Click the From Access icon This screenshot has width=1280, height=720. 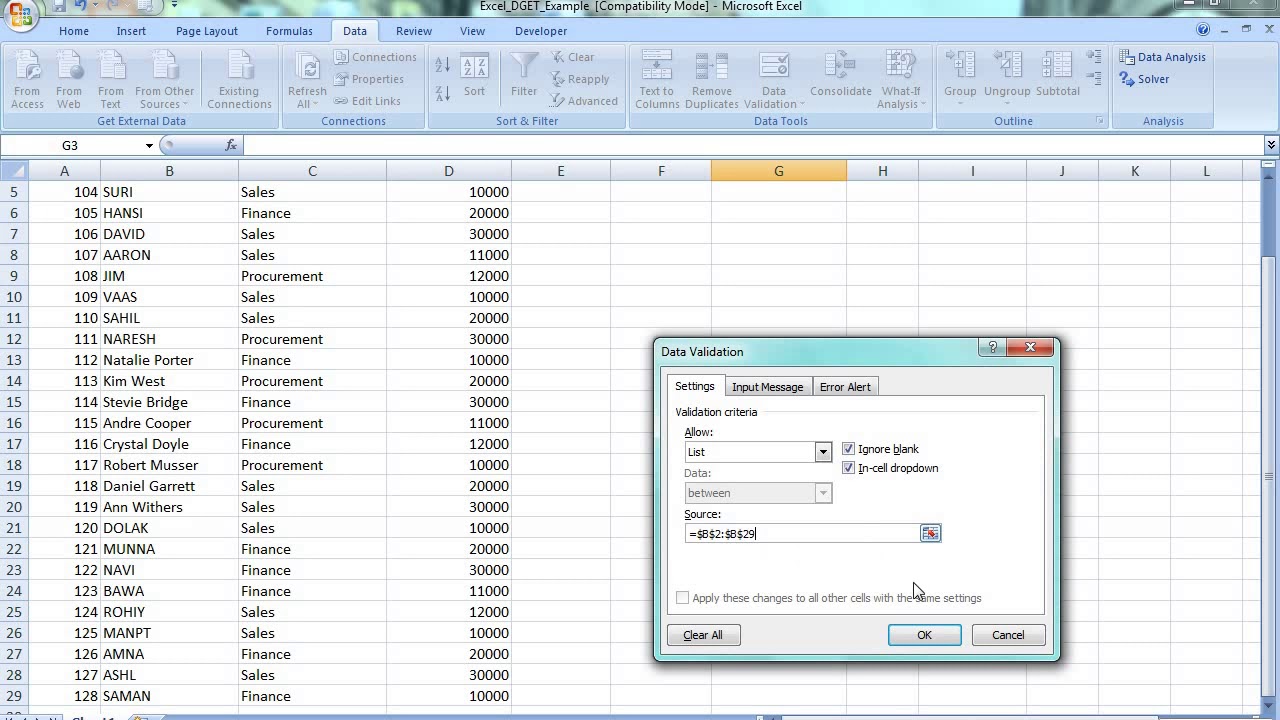point(27,80)
